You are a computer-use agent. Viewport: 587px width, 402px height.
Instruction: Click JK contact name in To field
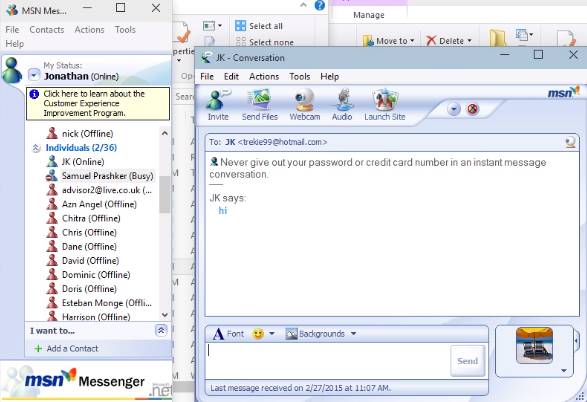230,142
